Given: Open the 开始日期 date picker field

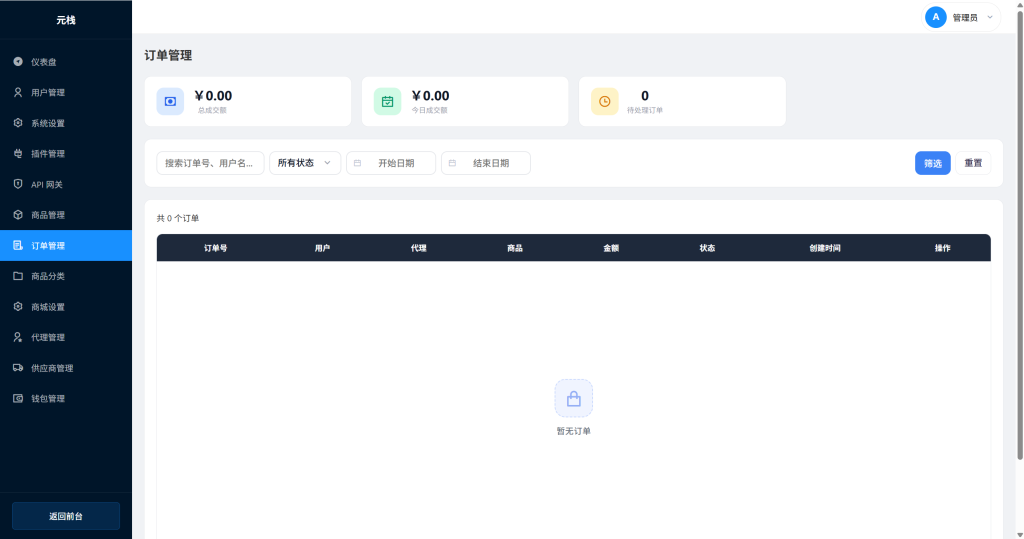Looking at the screenshot, I should (391, 163).
